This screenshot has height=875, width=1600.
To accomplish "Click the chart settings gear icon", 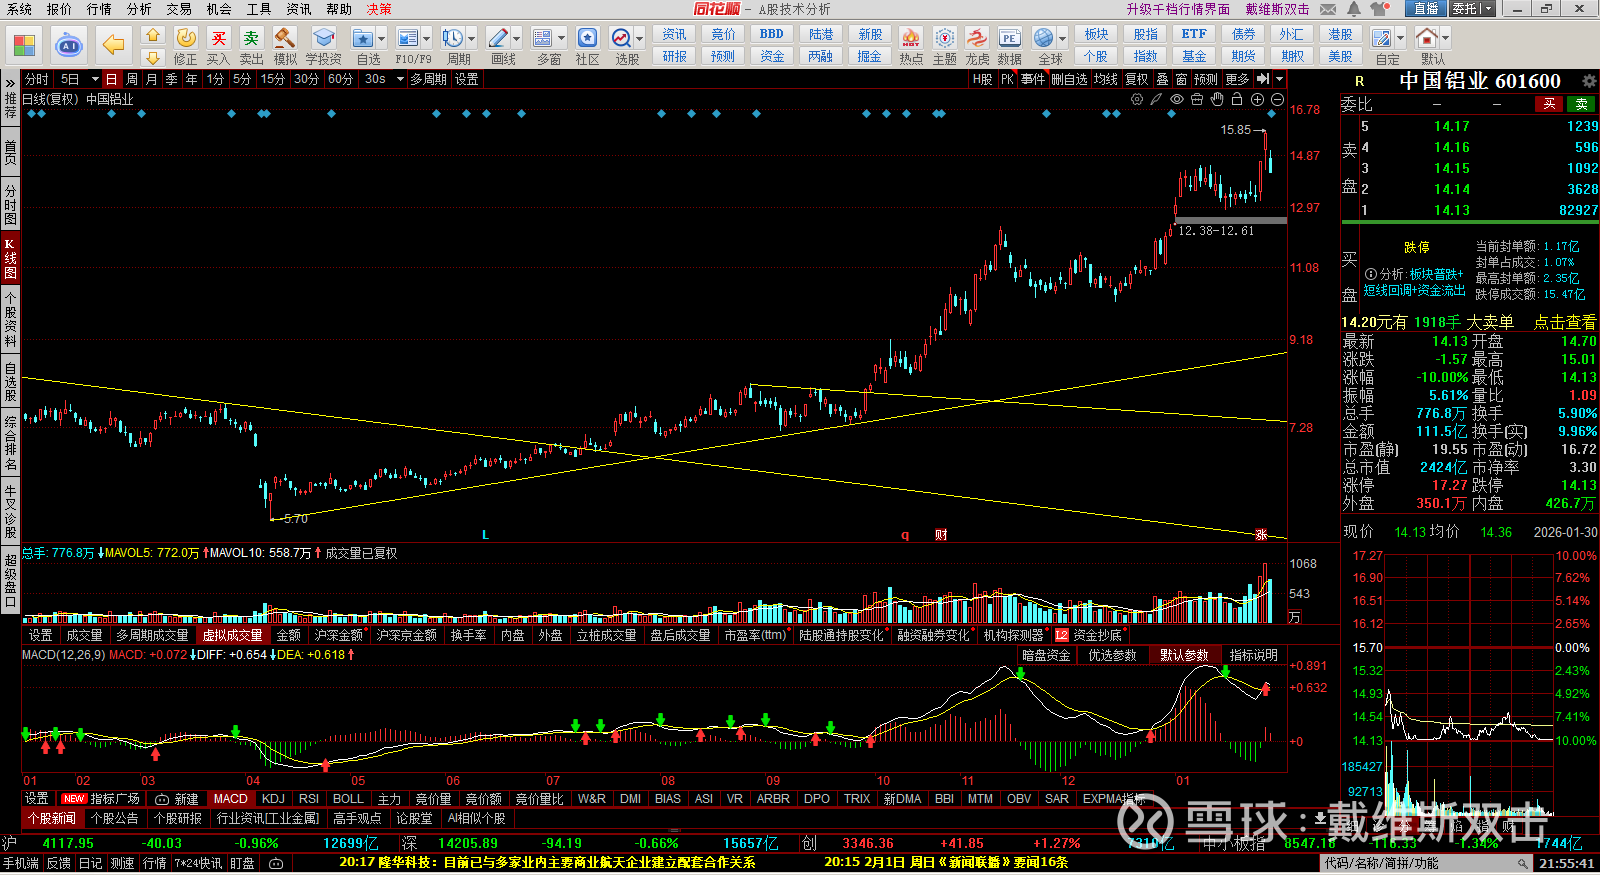I will coord(1137,99).
